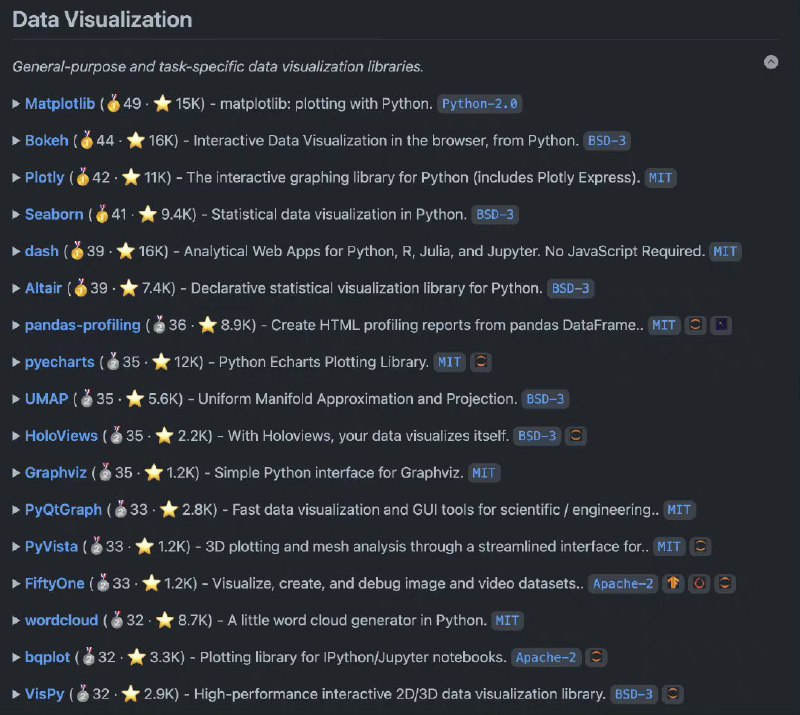The width and height of the screenshot is (800, 715).
Task: Open the FiftyOne project link
Action: pyautogui.click(x=55, y=583)
